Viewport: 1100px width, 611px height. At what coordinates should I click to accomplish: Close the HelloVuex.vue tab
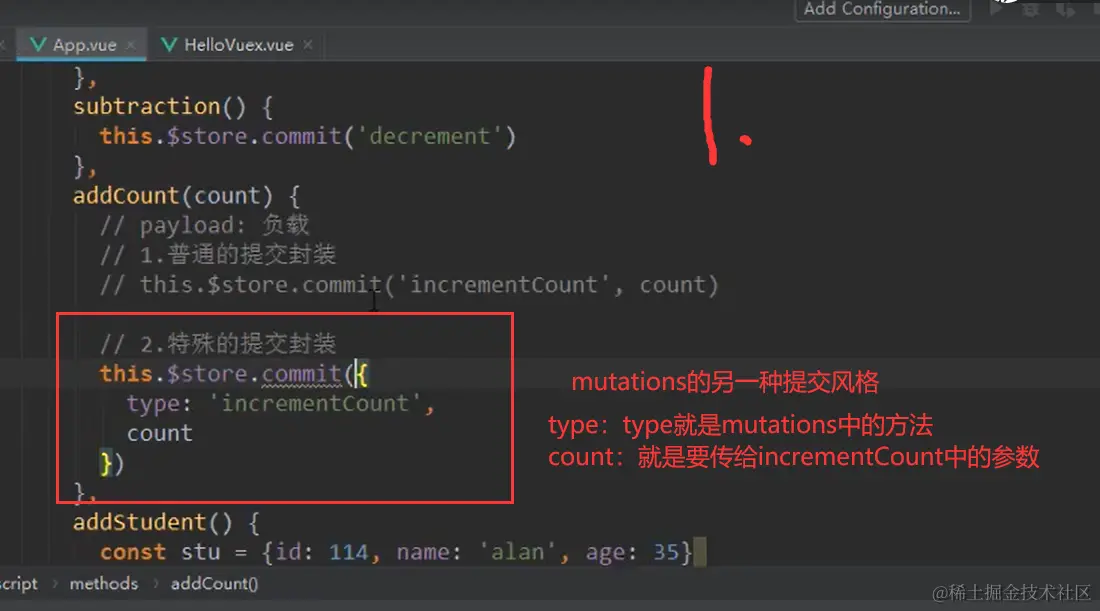click(307, 45)
